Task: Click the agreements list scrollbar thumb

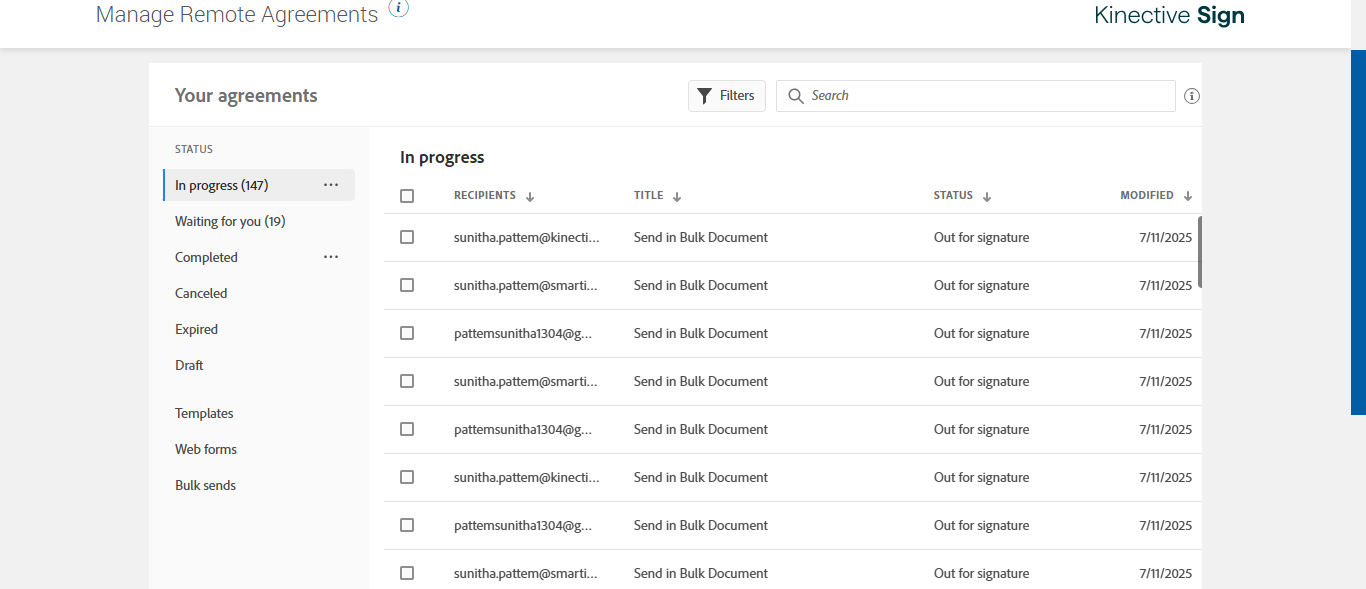Action: click(x=1200, y=251)
